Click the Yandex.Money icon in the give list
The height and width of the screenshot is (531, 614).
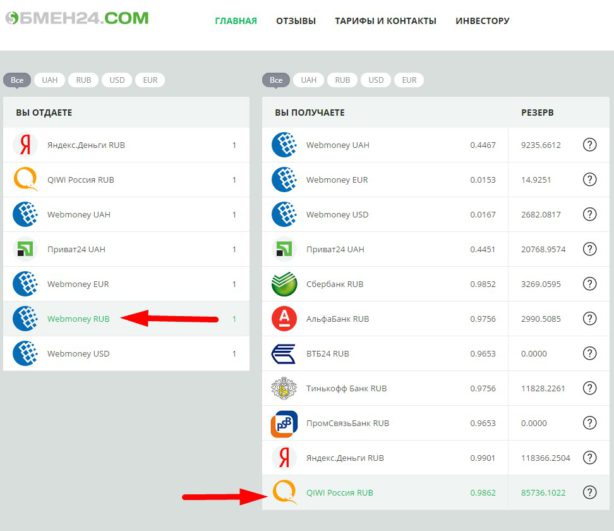[x=25, y=145]
